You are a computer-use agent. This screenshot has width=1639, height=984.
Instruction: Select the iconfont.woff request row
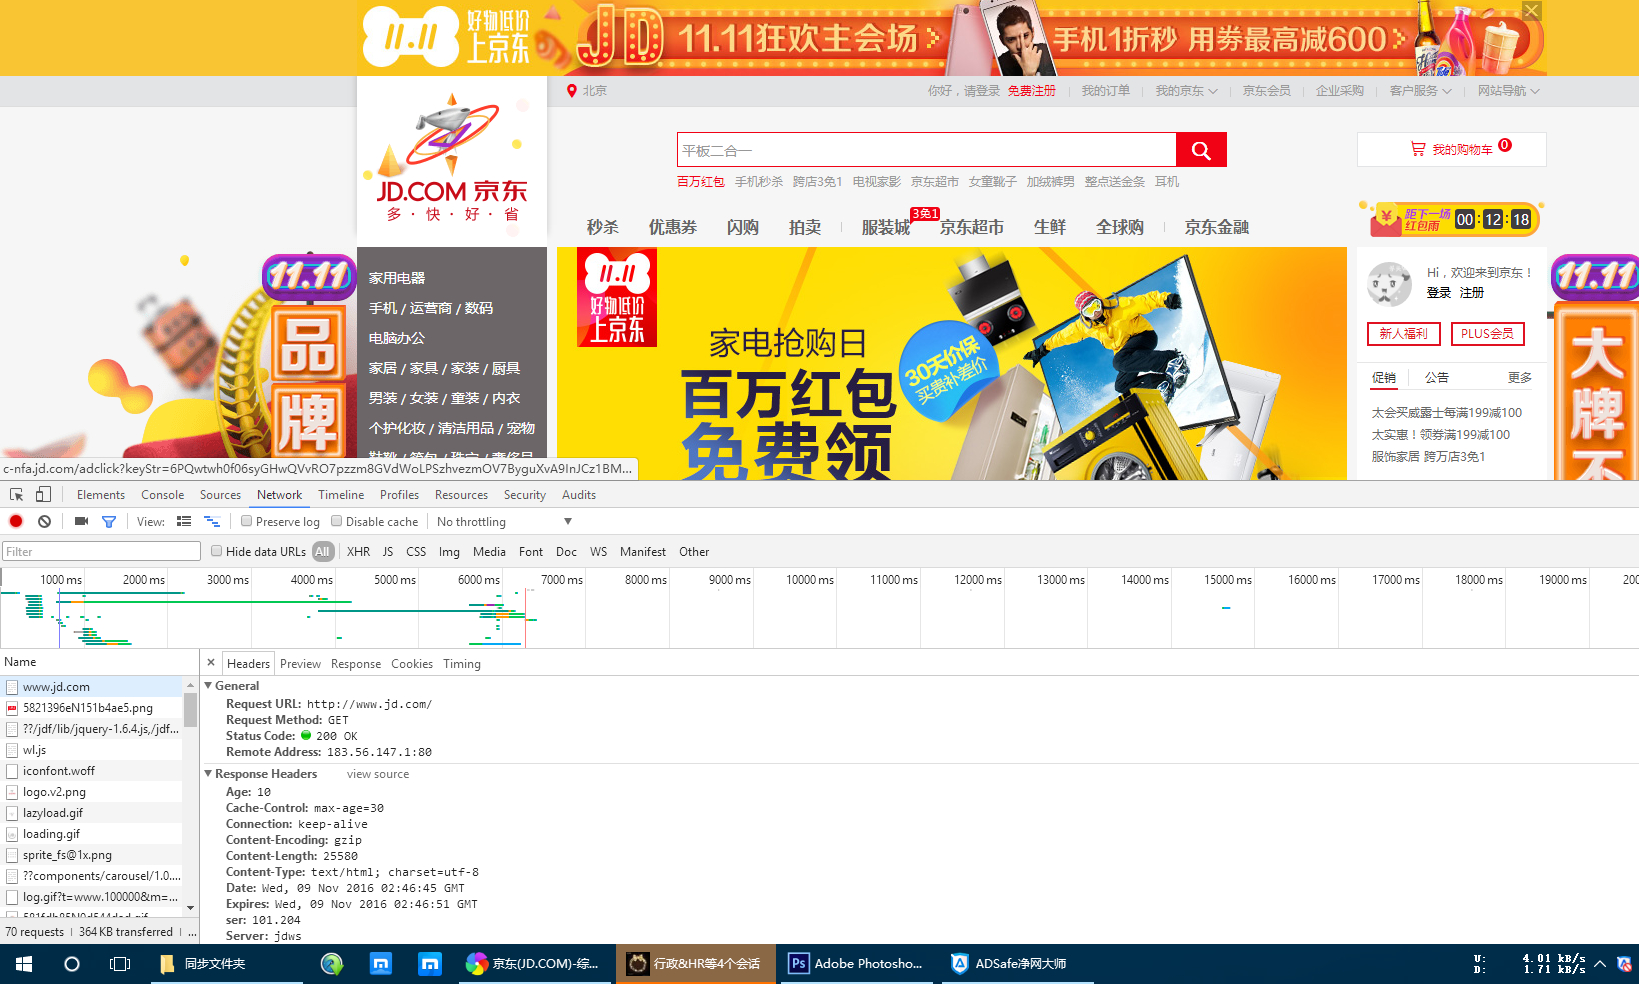coord(92,770)
